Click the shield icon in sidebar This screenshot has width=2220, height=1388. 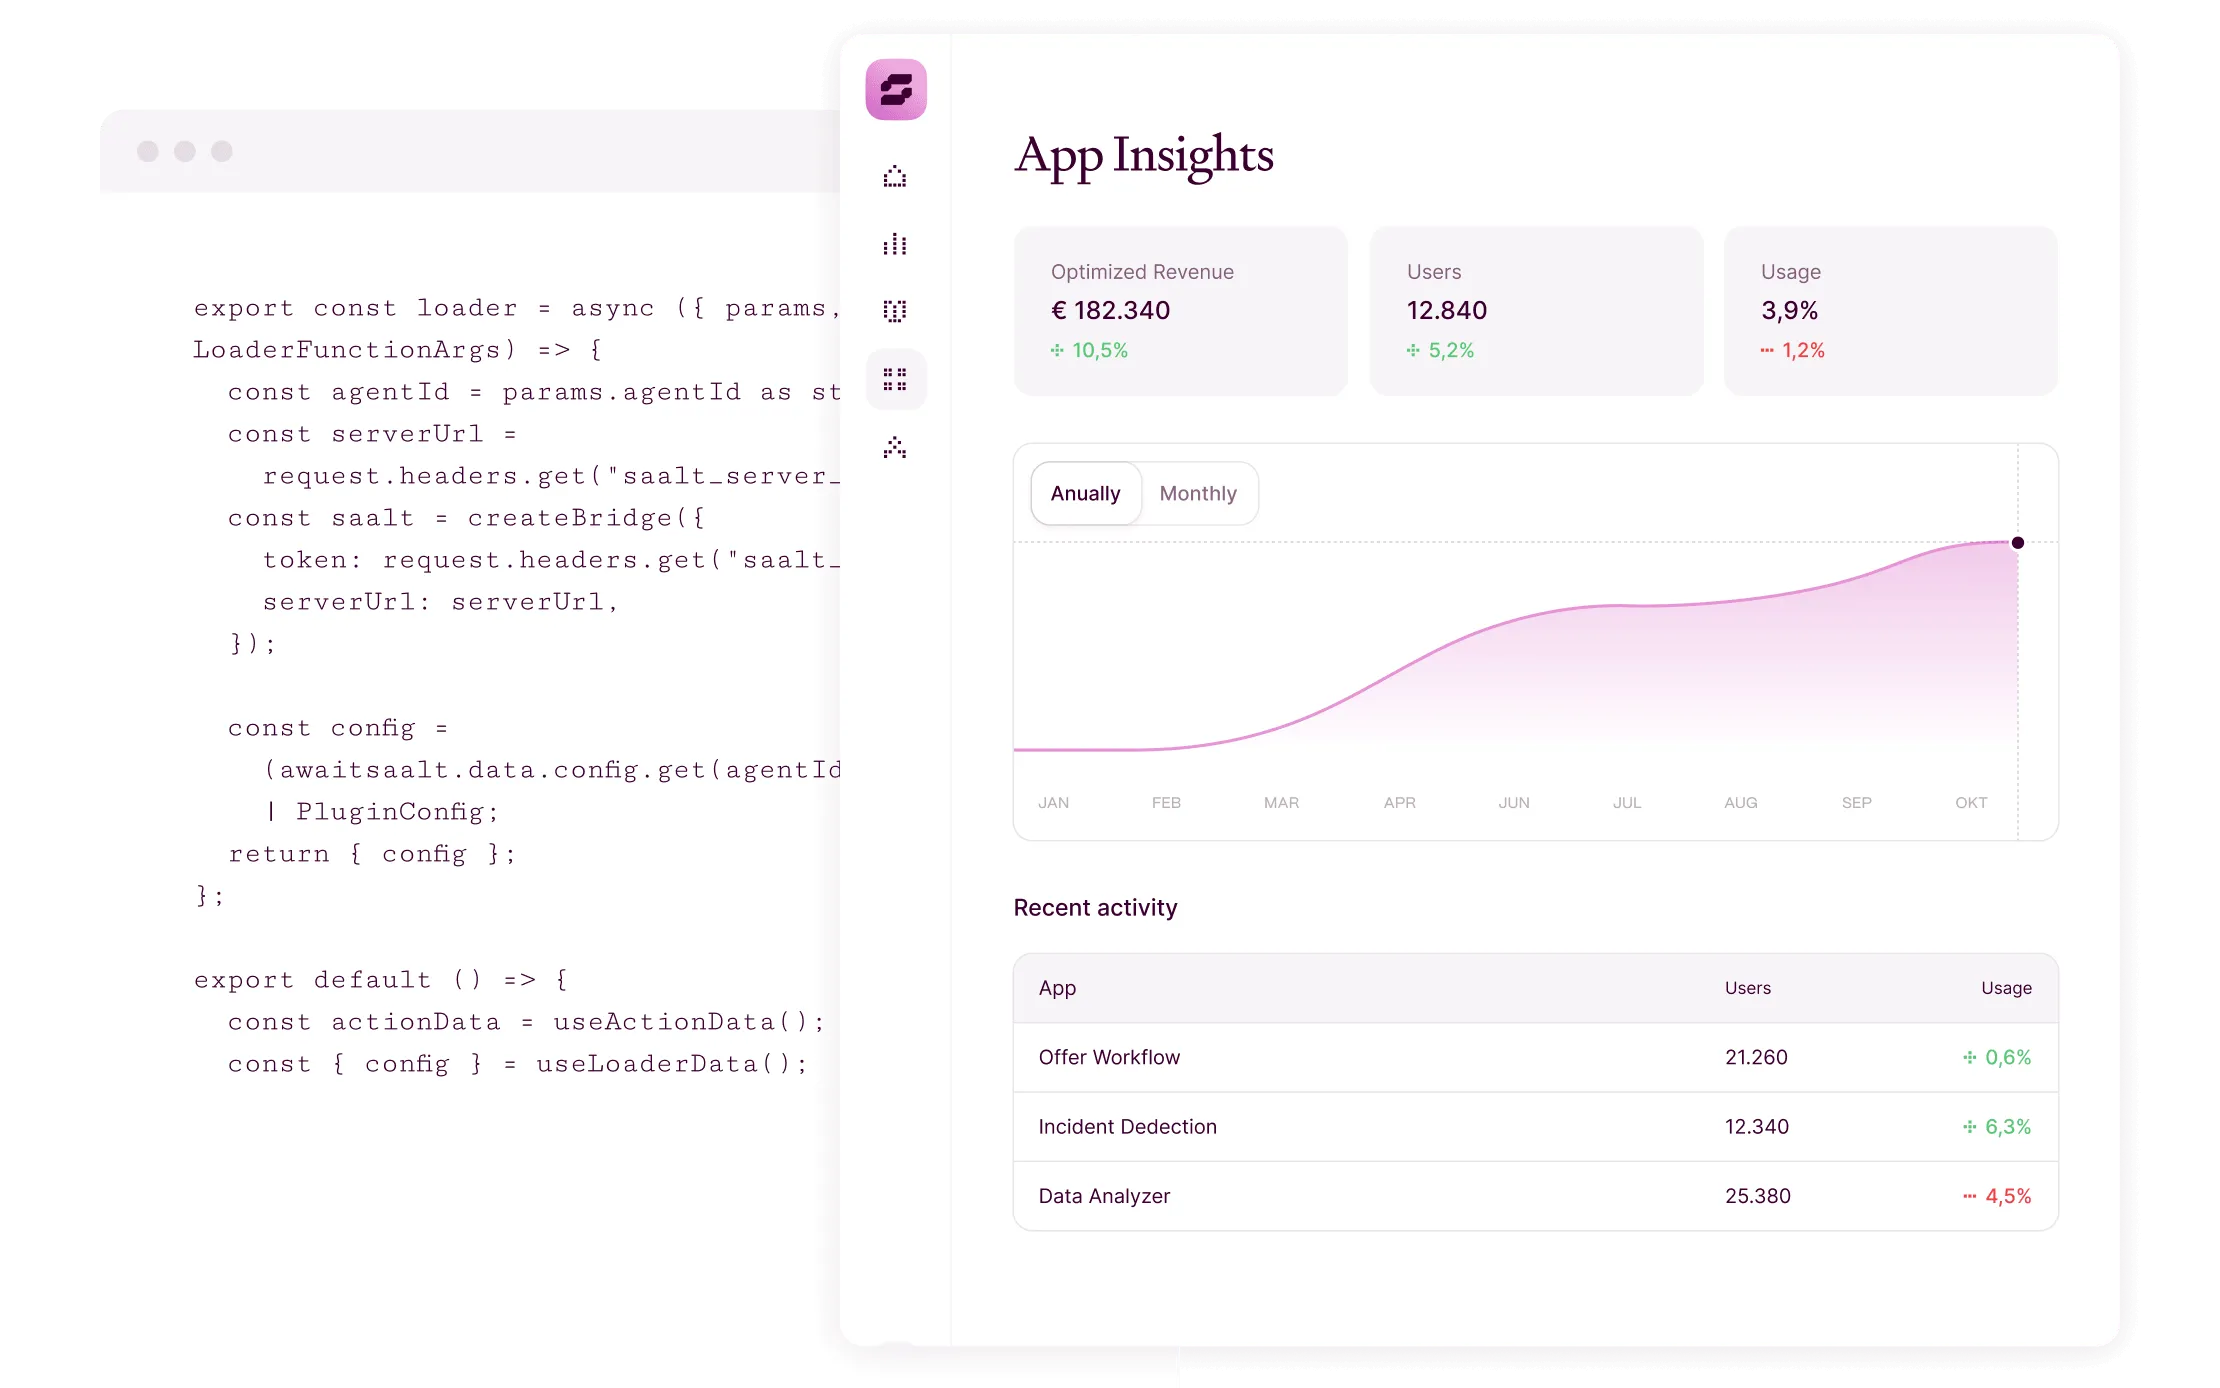(x=895, y=311)
